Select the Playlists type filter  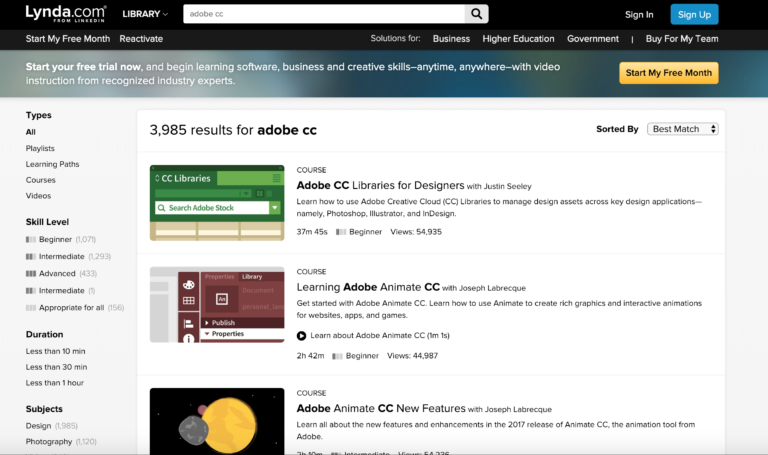tap(40, 148)
